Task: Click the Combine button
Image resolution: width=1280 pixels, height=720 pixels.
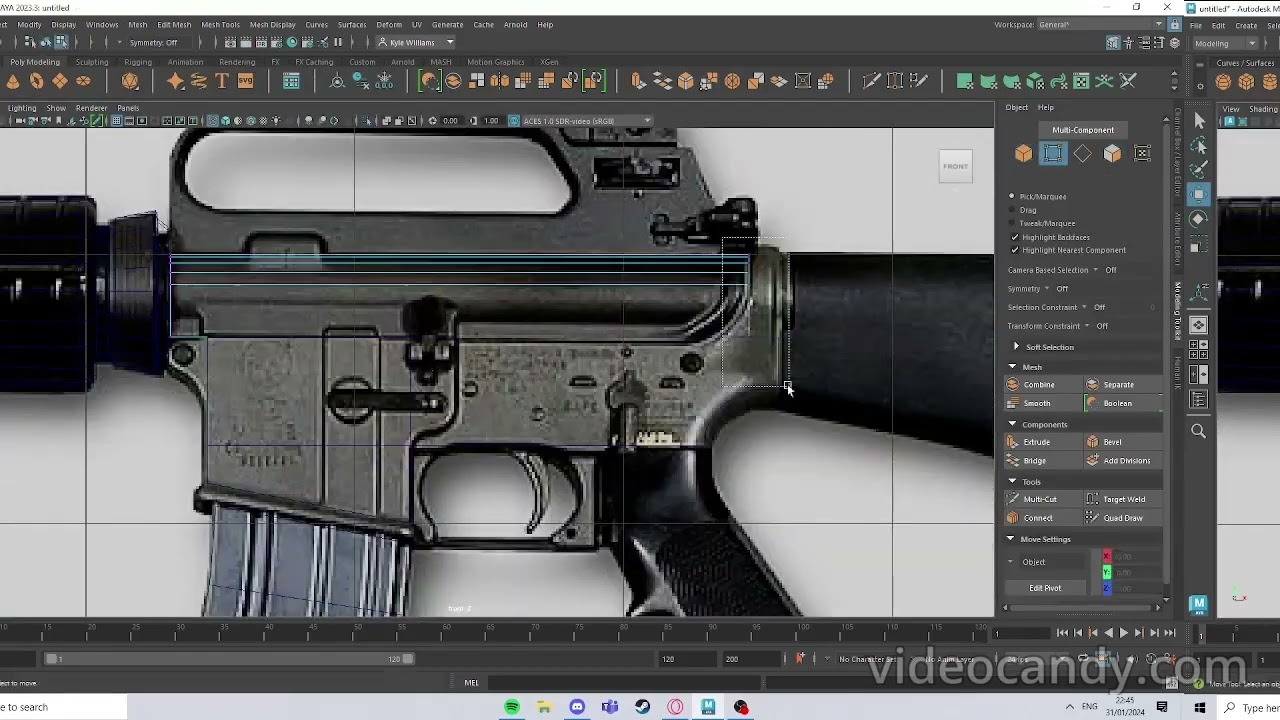Action: (x=1041, y=385)
